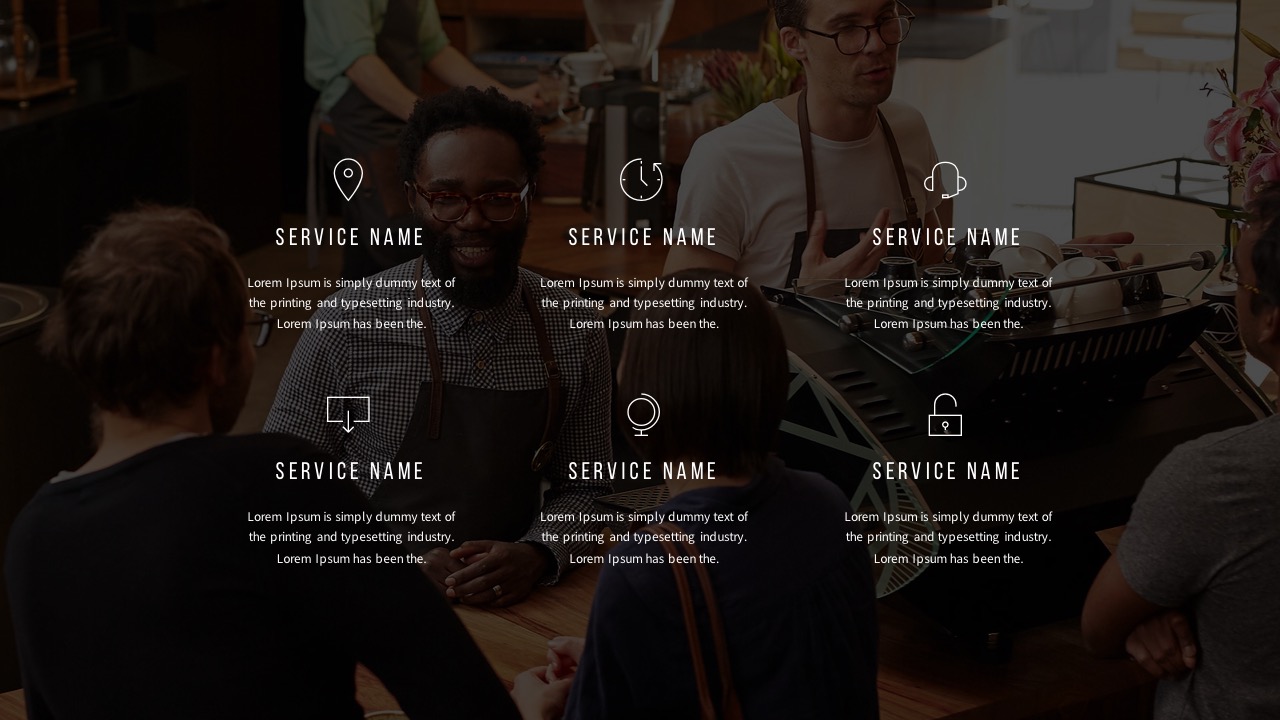Click the globe icon

coord(642,414)
